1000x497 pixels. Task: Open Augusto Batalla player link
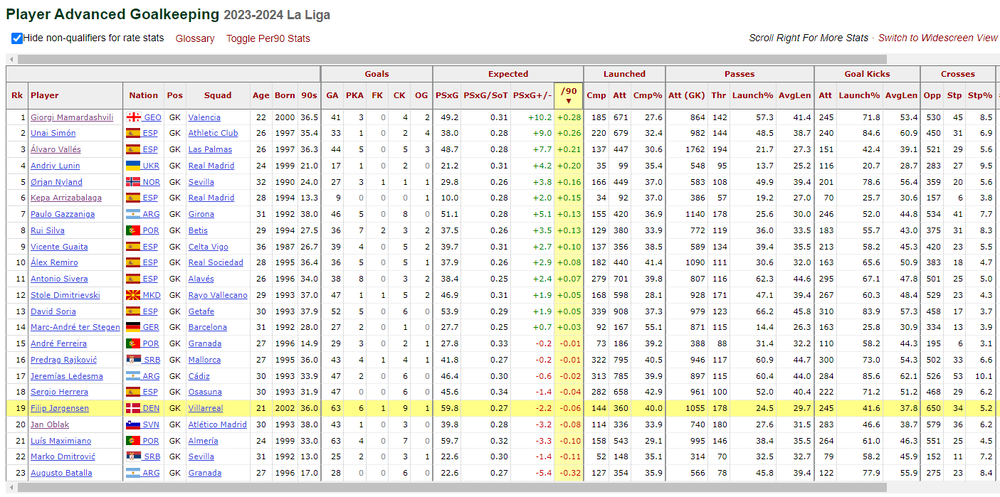[61, 473]
